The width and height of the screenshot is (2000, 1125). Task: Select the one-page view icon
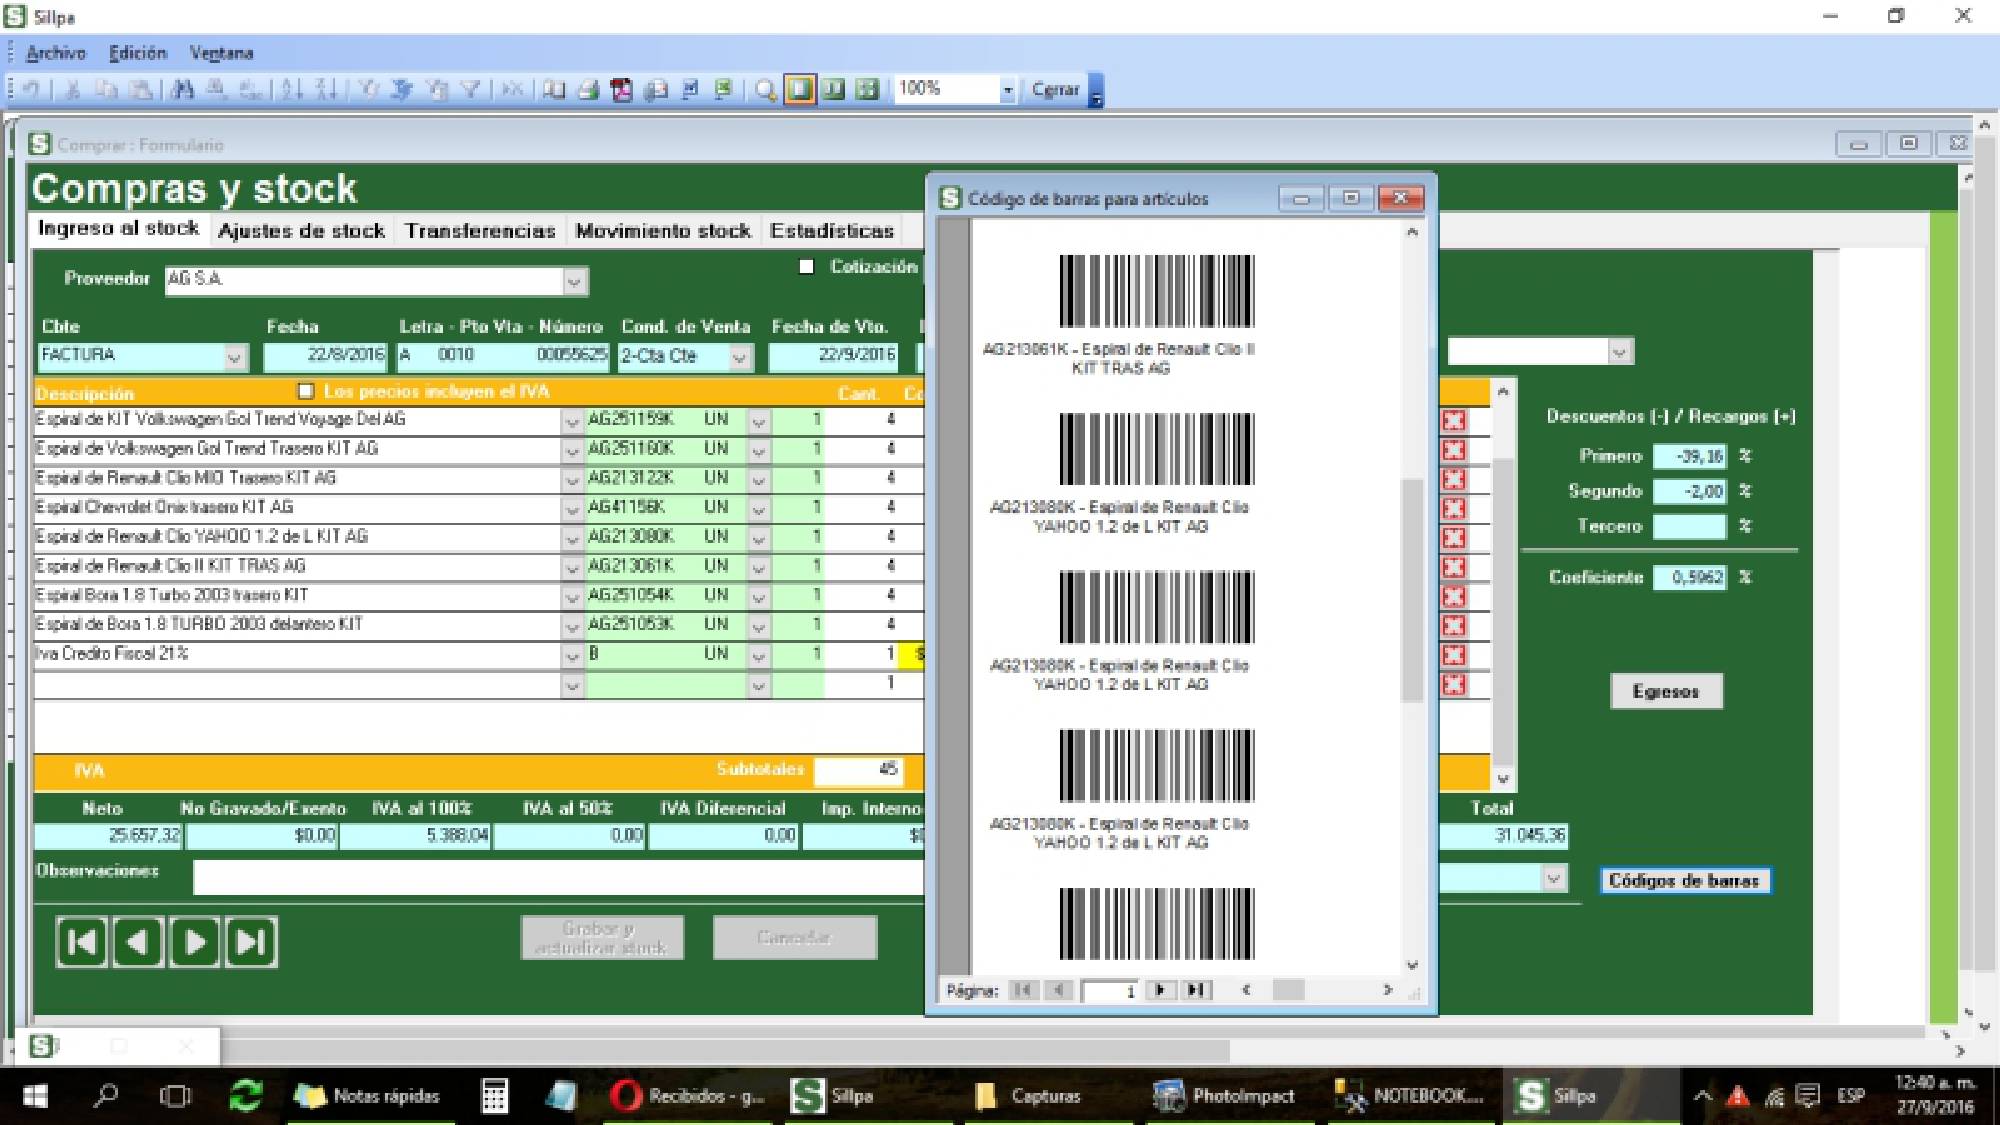tap(799, 90)
